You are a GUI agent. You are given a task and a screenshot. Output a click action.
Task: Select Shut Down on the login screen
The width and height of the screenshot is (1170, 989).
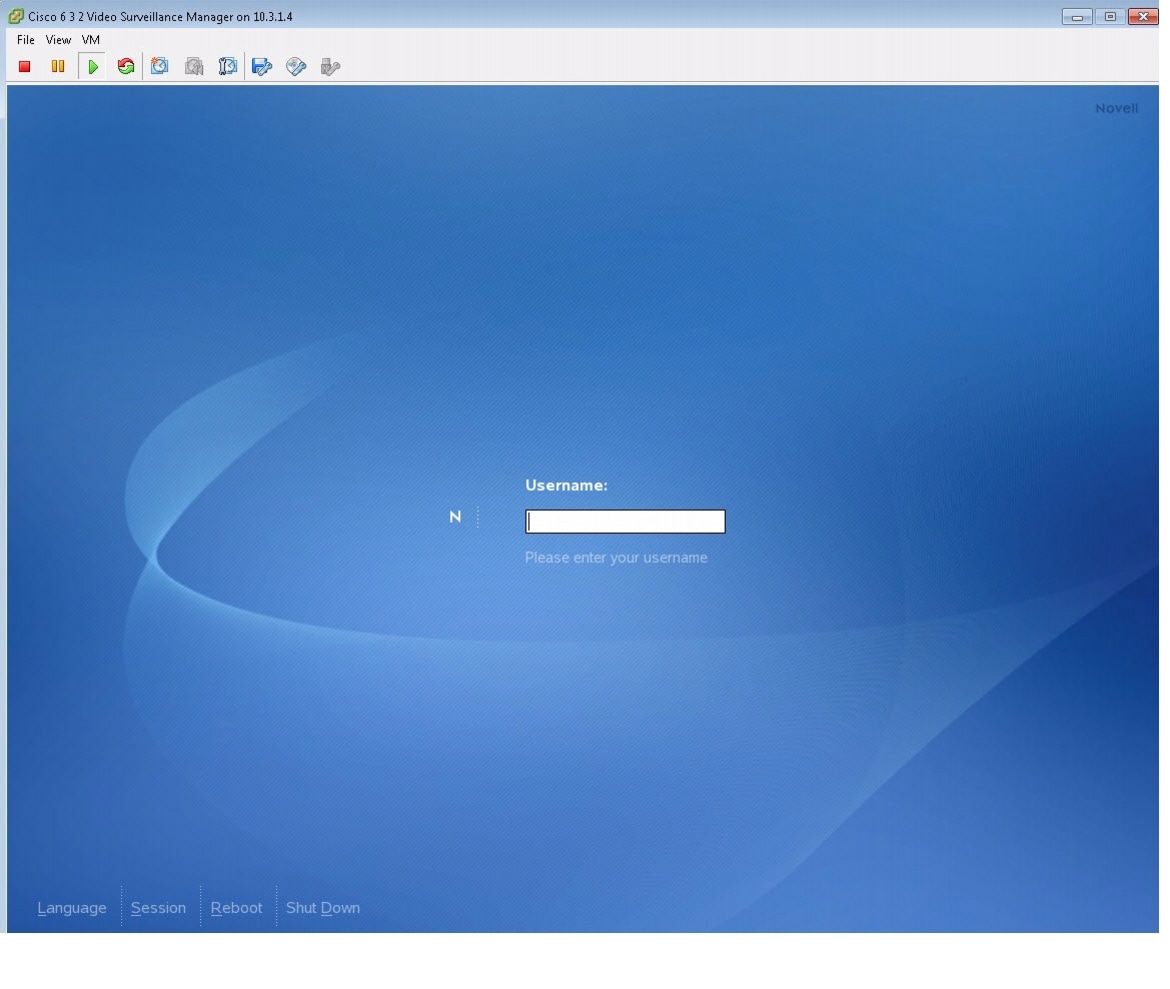323,908
